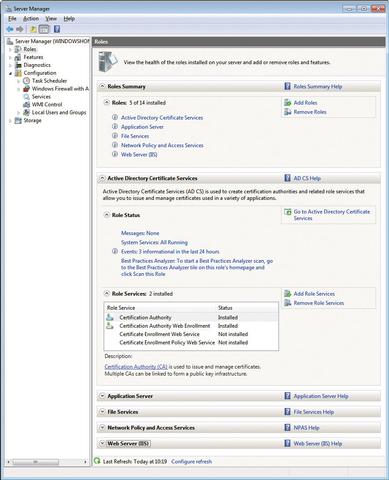389x480 pixels.
Task: Collapse the Role Services subsection chevron
Action: point(107,294)
